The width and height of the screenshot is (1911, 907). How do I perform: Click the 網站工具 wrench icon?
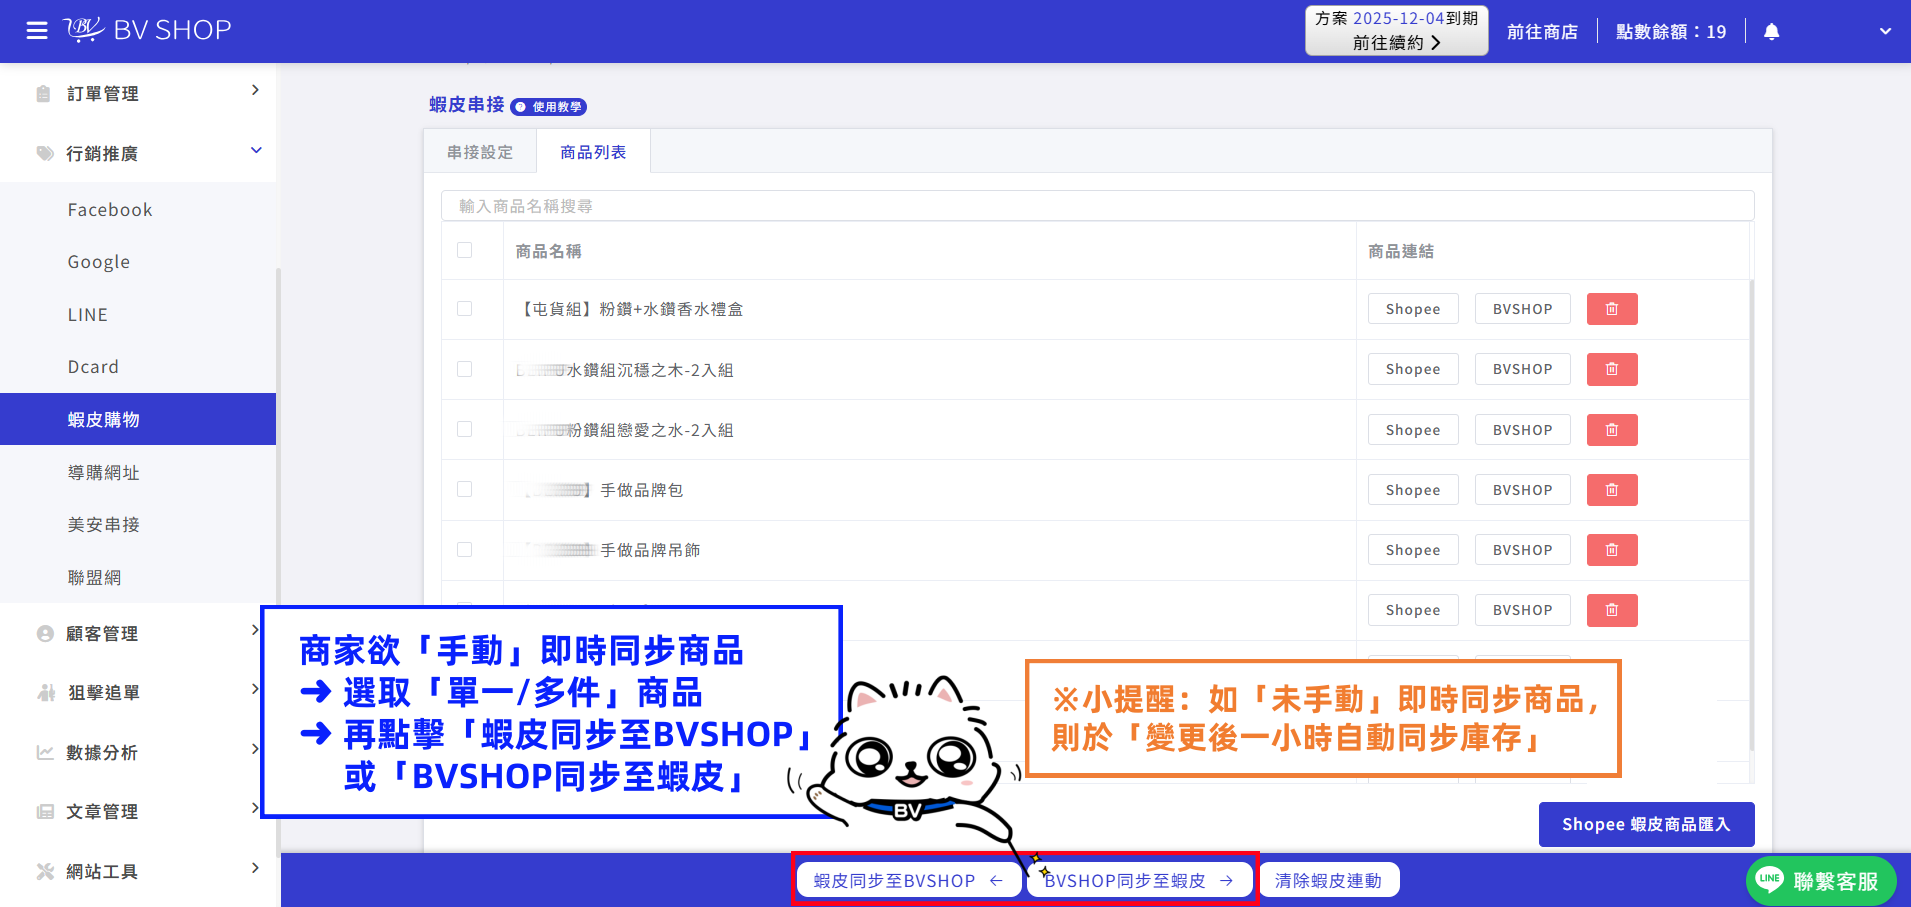click(45, 871)
